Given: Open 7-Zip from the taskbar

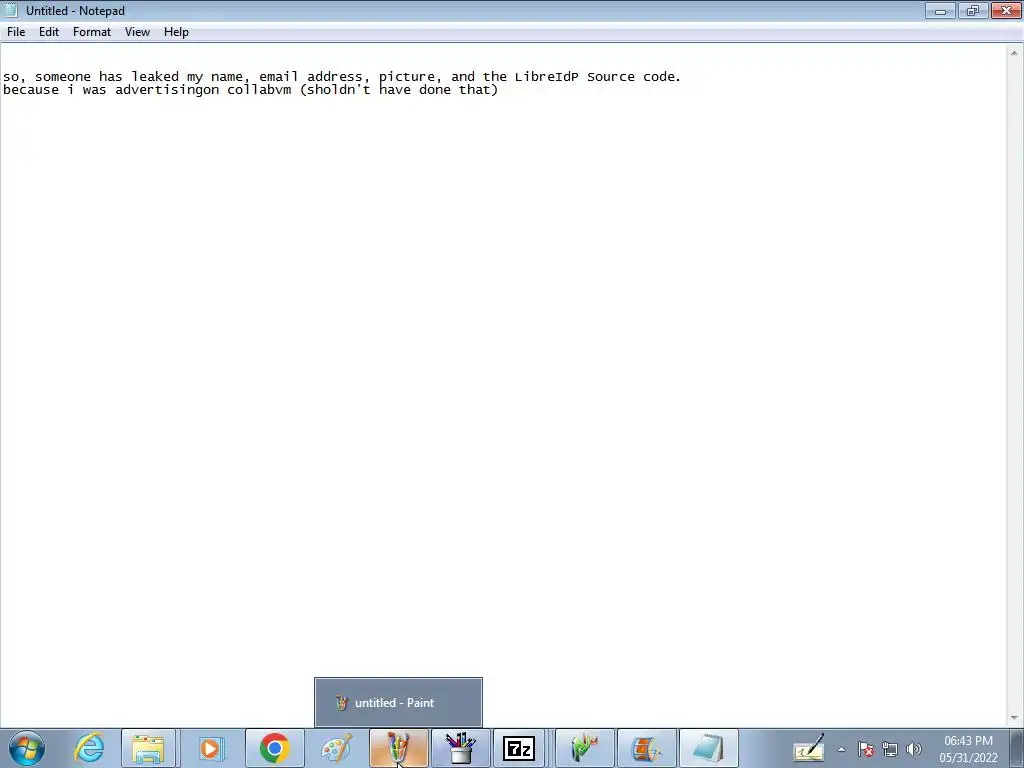Looking at the screenshot, I should click(x=519, y=748).
